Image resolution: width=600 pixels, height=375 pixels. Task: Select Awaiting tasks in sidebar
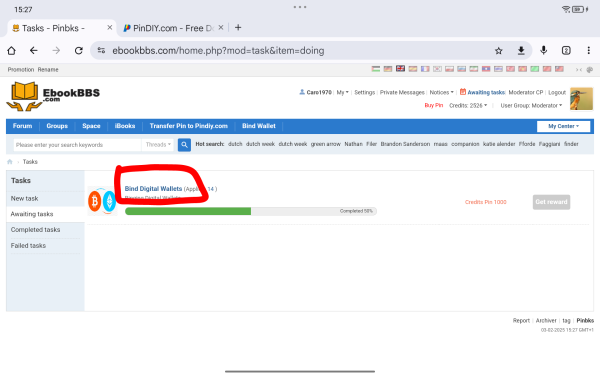click(x=32, y=214)
